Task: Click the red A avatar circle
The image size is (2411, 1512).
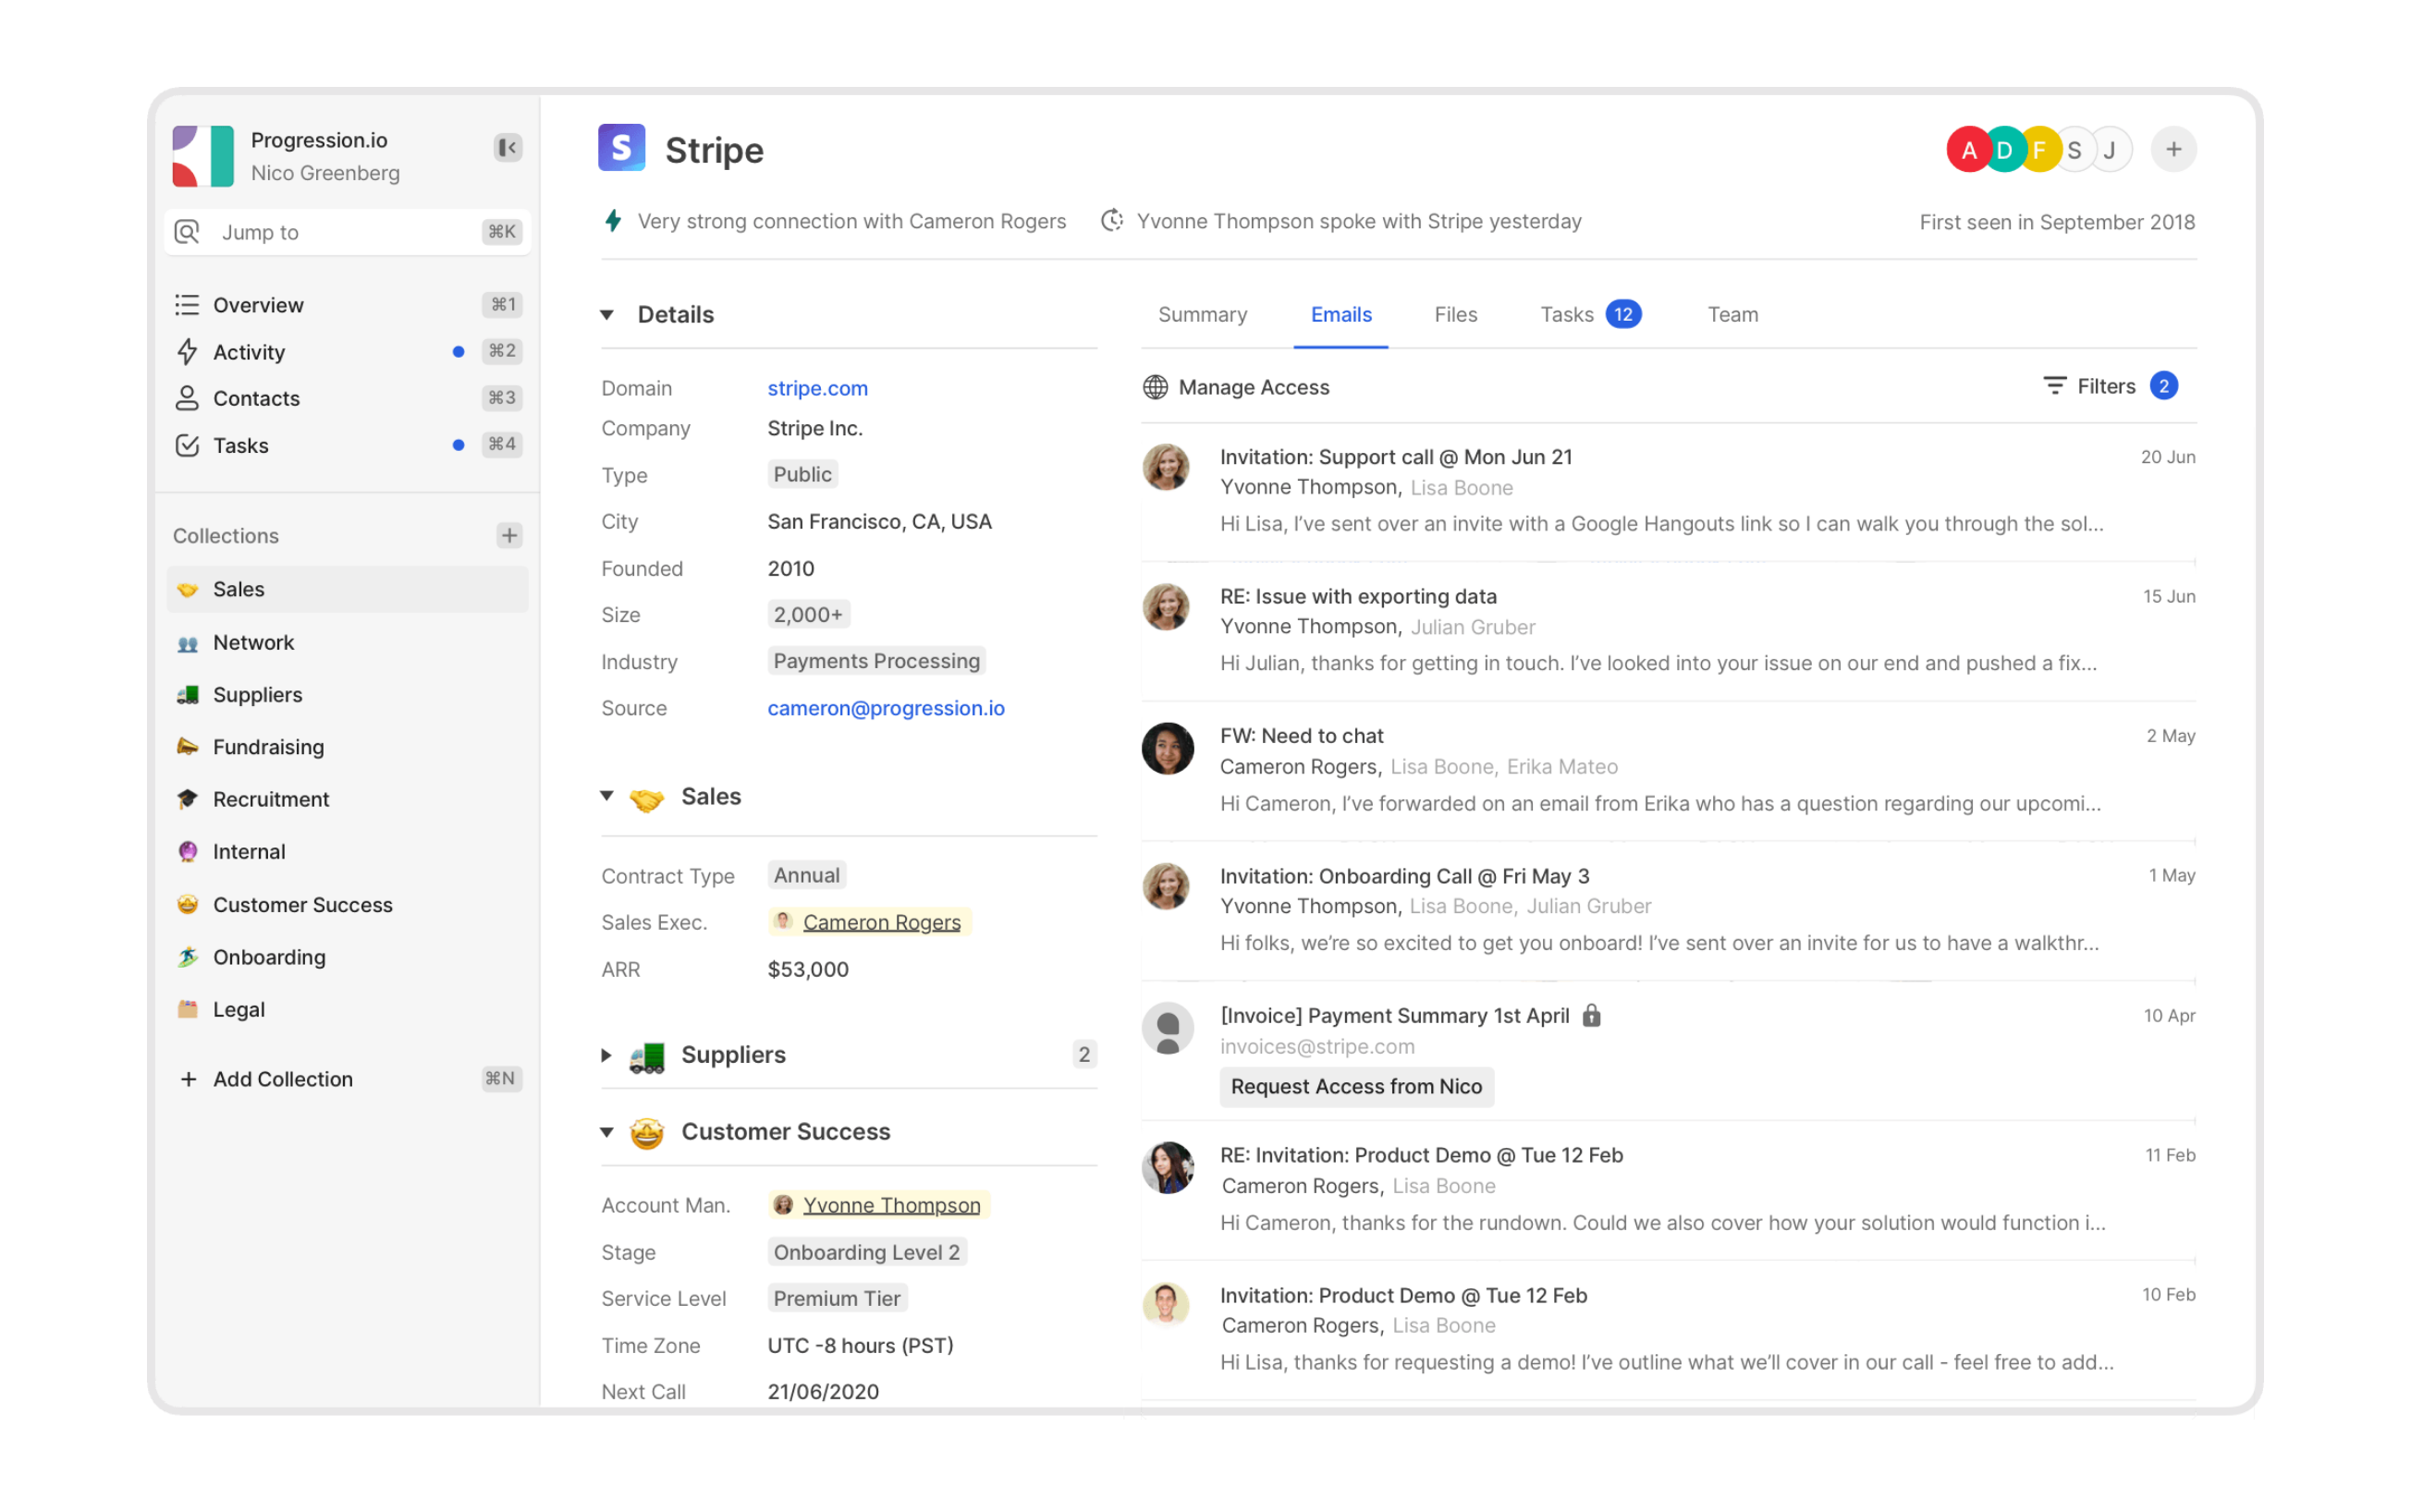Action: pos(1968,150)
